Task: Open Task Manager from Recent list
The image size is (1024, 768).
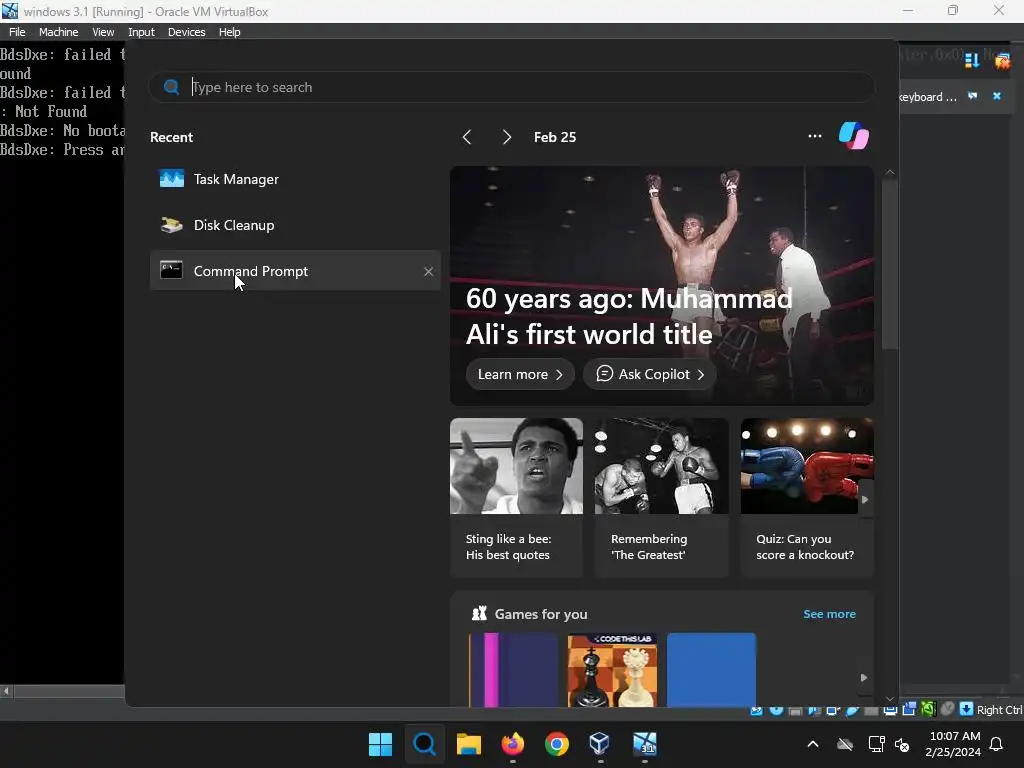Action: click(x=295, y=179)
